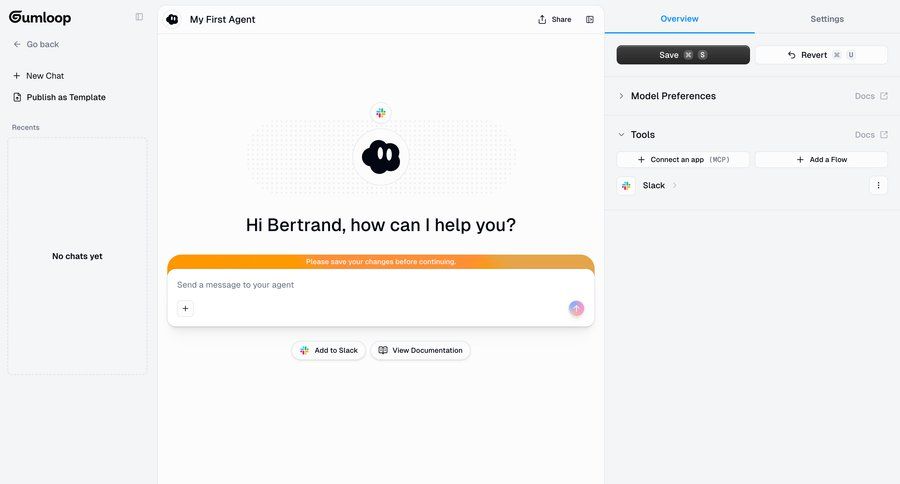900x484 pixels.
Task: Click the Recents heading
Action: coord(26,127)
